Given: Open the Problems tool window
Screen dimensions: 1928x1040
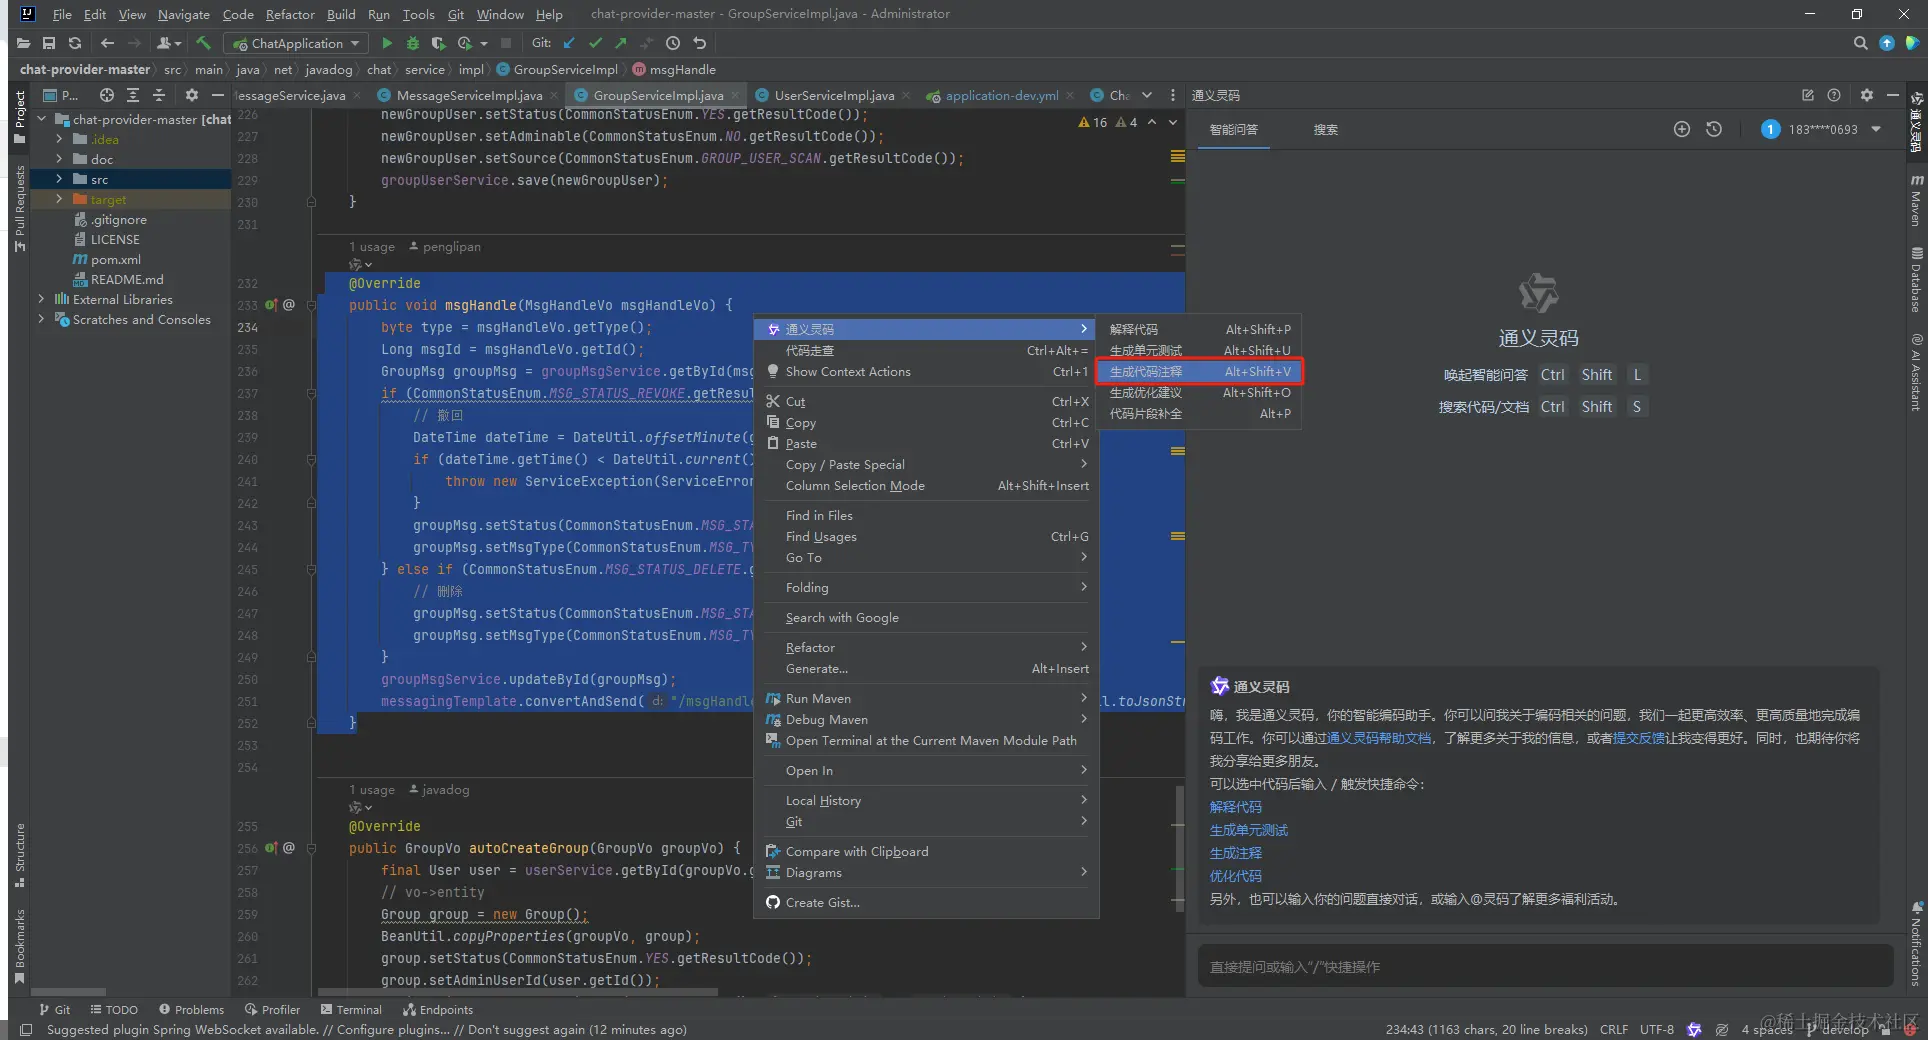Looking at the screenshot, I should (191, 1010).
